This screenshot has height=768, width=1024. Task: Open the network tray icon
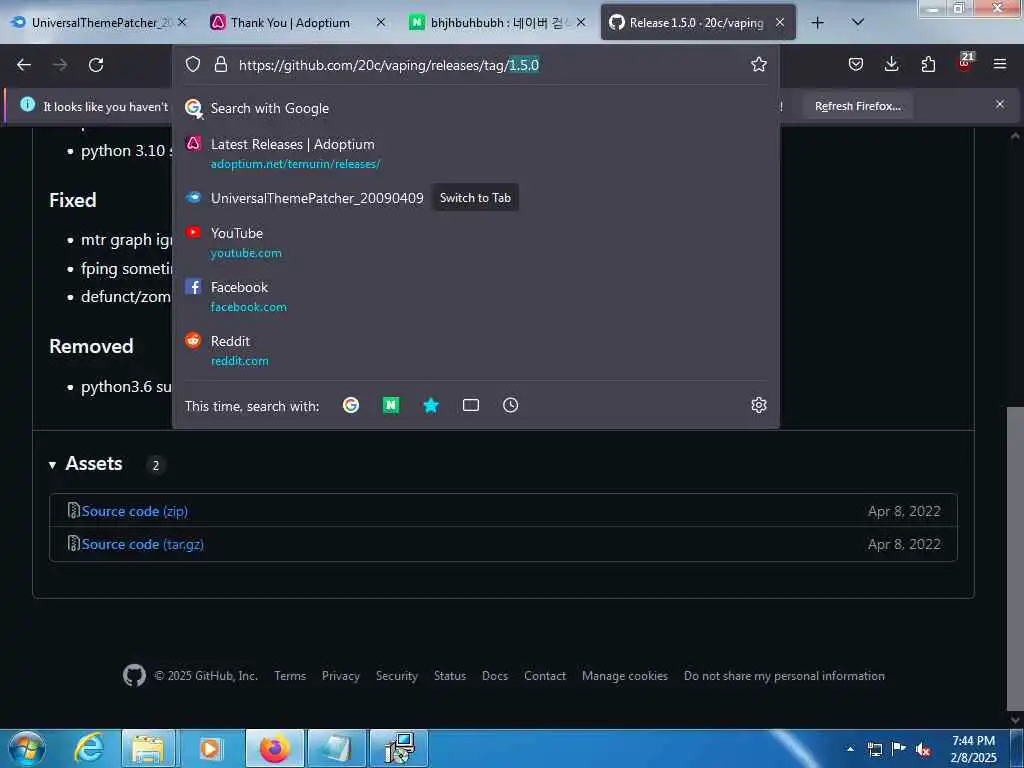pyautogui.click(x=874, y=750)
